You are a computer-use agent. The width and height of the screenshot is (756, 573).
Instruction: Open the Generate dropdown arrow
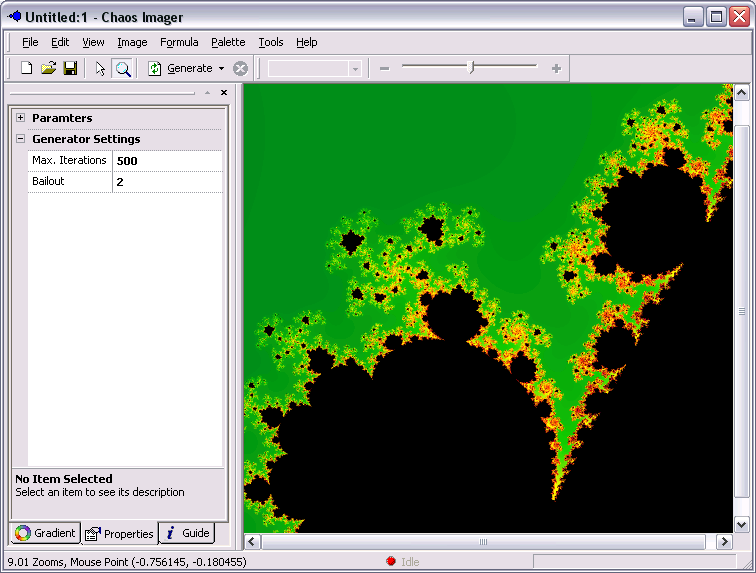[x=221, y=68]
